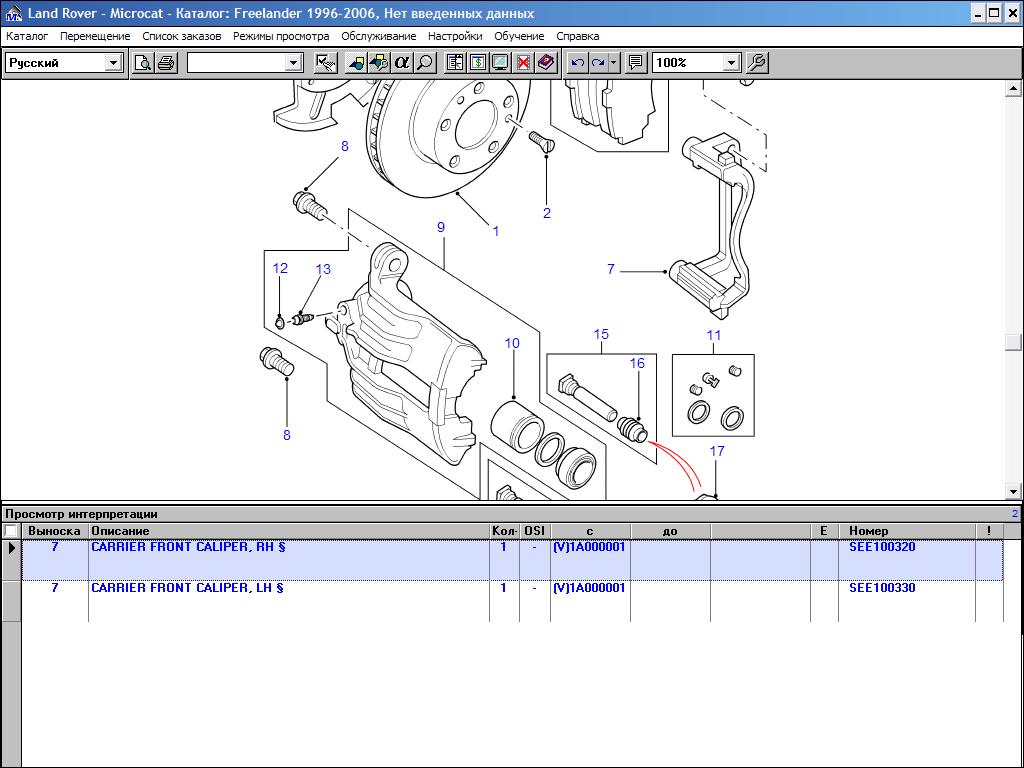Click callout number 11 on diagram
This screenshot has height=768, width=1024.
(714, 335)
